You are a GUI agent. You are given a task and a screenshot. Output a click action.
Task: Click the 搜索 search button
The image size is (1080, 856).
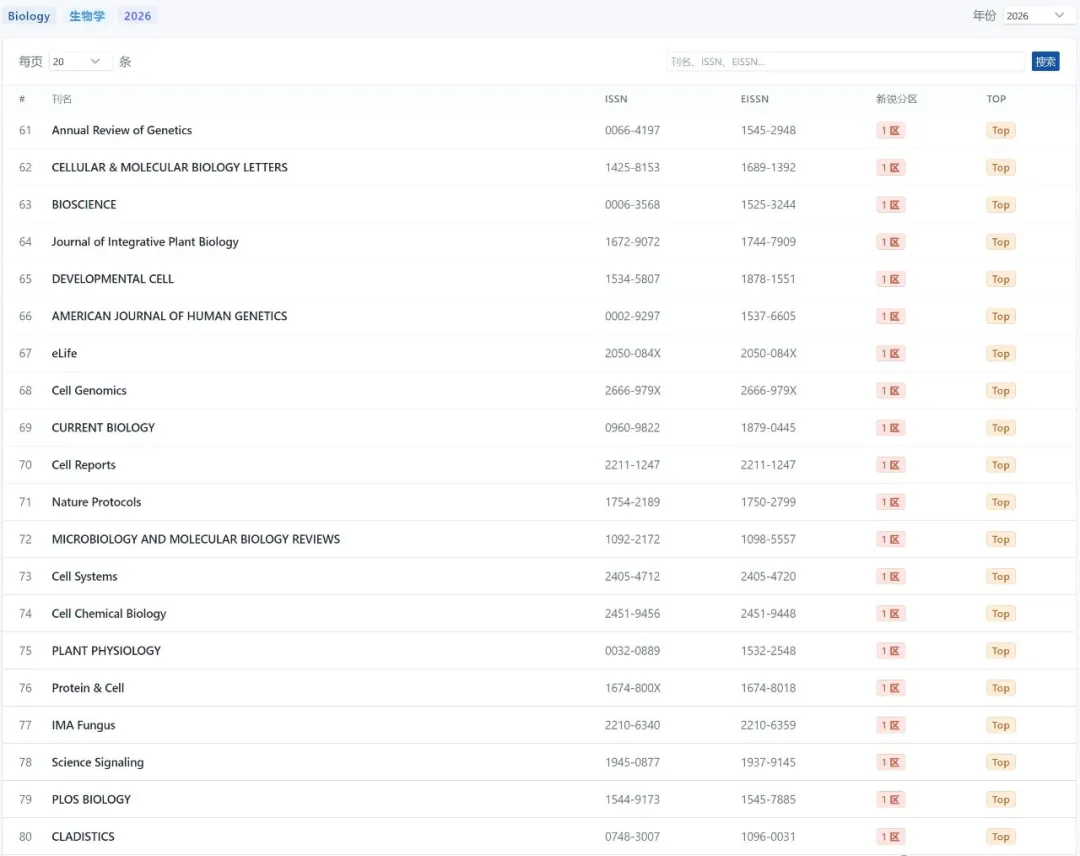1045,62
